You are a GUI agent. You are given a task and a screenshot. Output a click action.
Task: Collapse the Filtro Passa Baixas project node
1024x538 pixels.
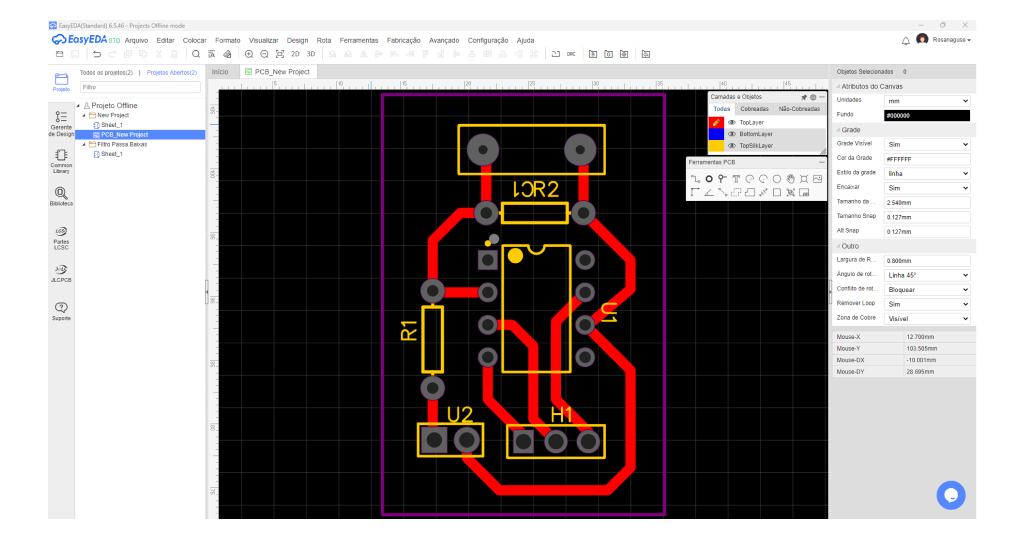[x=84, y=144]
